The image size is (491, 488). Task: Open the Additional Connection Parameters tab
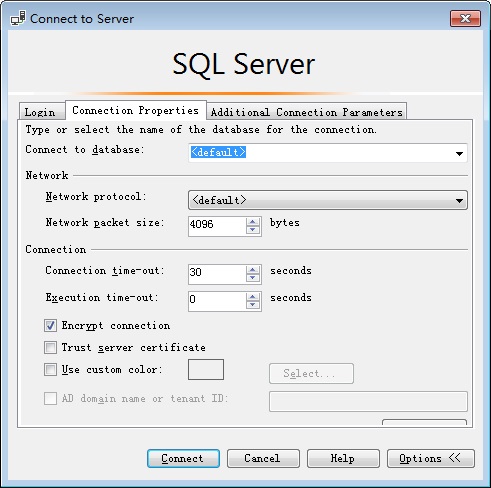[x=307, y=112]
